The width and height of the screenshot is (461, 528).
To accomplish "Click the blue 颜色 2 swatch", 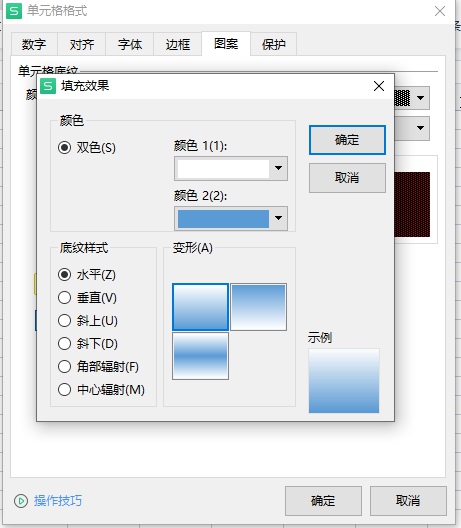I will 223,219.
